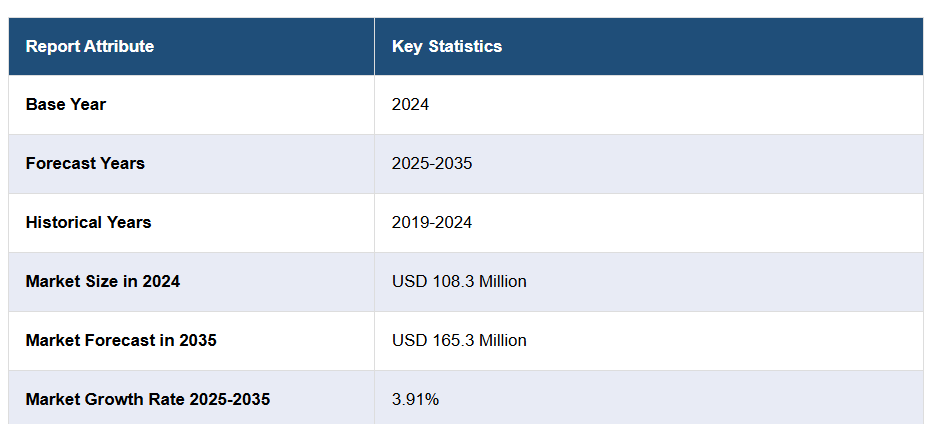
Task: Click the USD 108.3 Million value
Action: coord(459,281)
